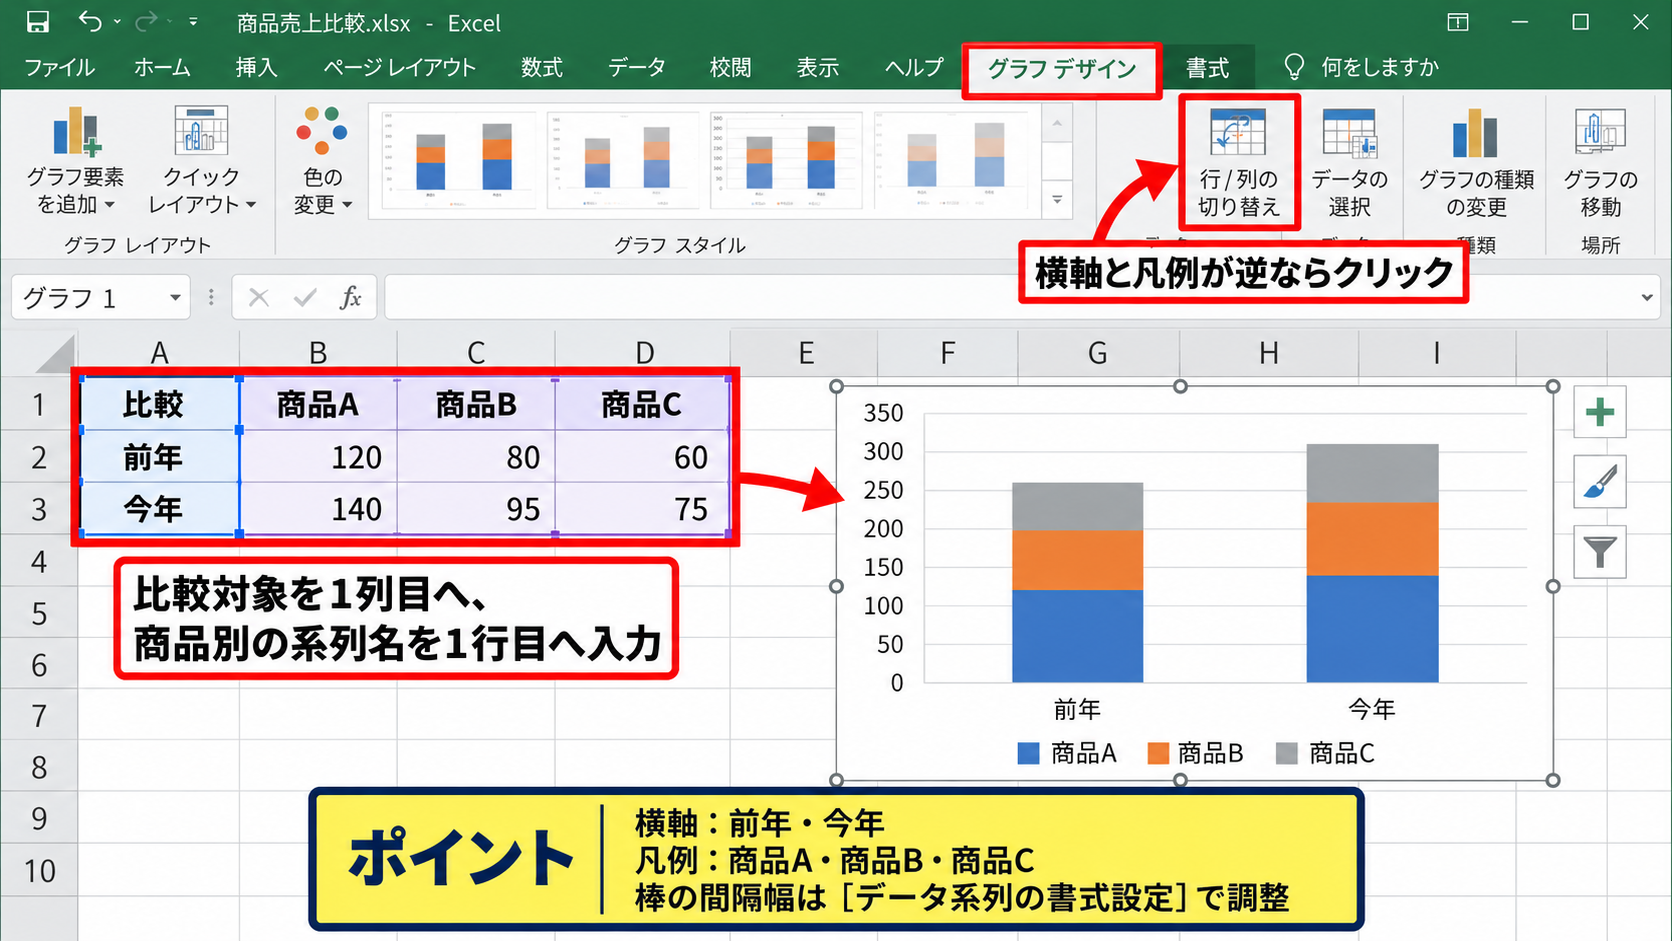This screenshot has width=1672, height=941.
Task: Click the chart filters funnel button
Action: click(x=1600, y=552)
